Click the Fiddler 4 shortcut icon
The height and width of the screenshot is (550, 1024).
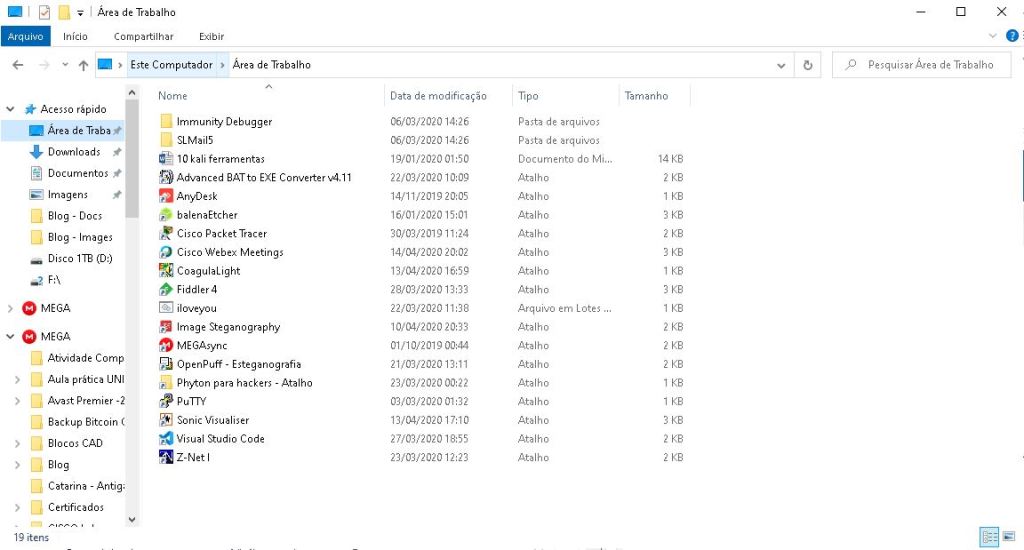pos(167,289)
